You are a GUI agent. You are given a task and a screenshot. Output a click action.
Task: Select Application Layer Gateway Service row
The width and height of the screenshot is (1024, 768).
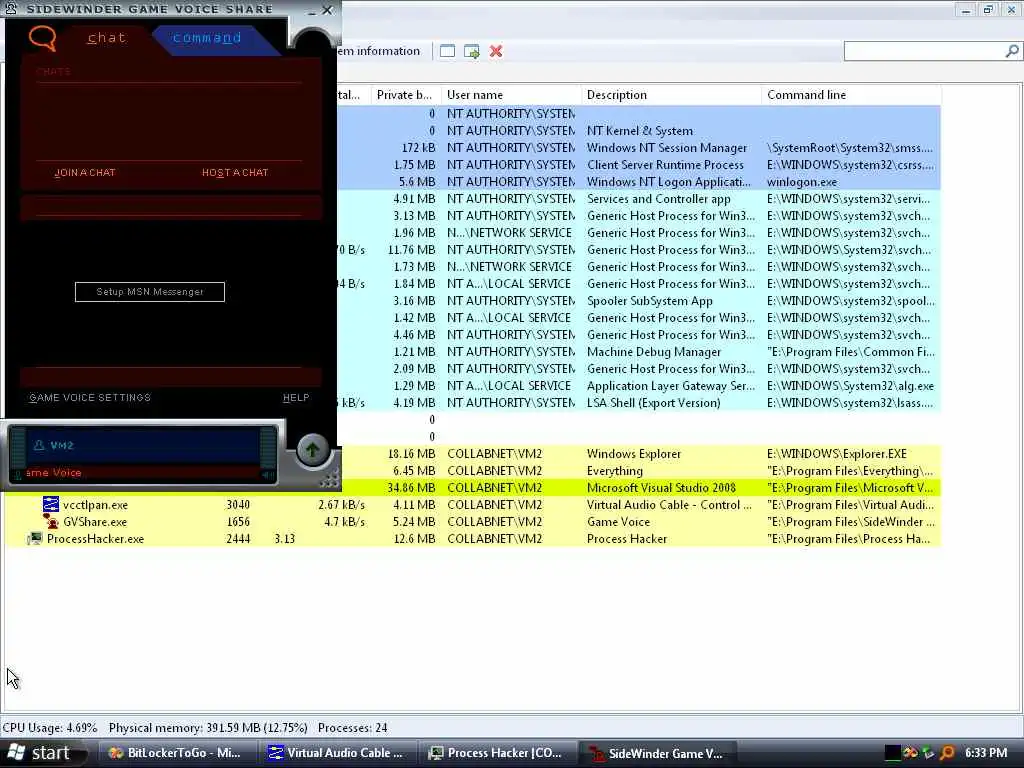click(639, 386)
